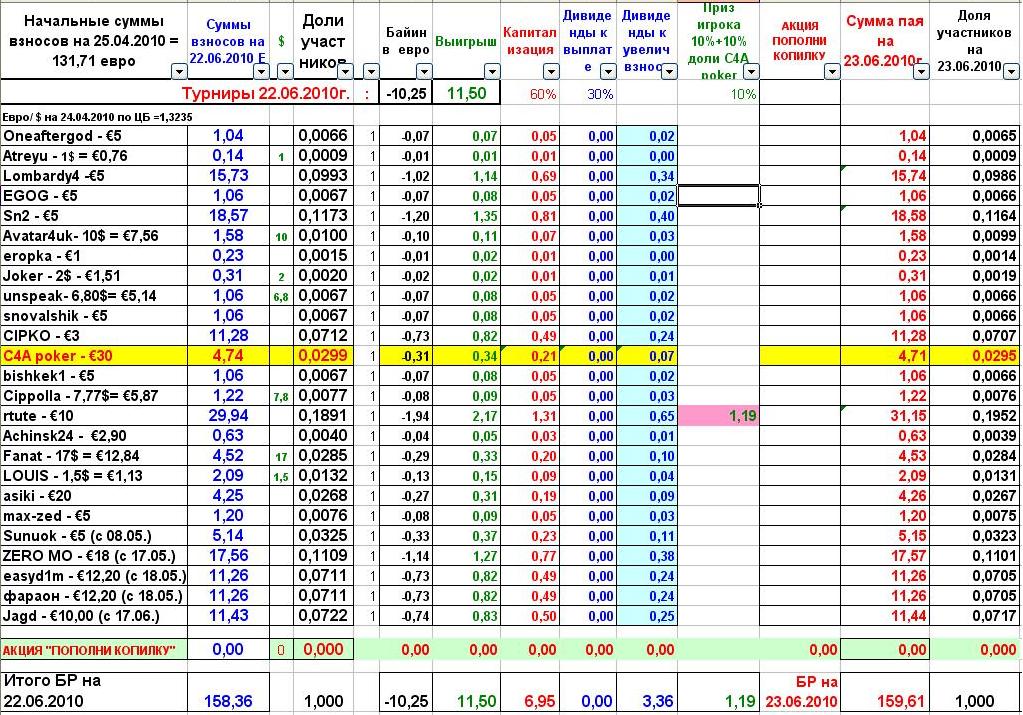Click the фараон - €12,20 (с 18.05.) cell
Screen dimensions: 1023x715
[94, 596]
